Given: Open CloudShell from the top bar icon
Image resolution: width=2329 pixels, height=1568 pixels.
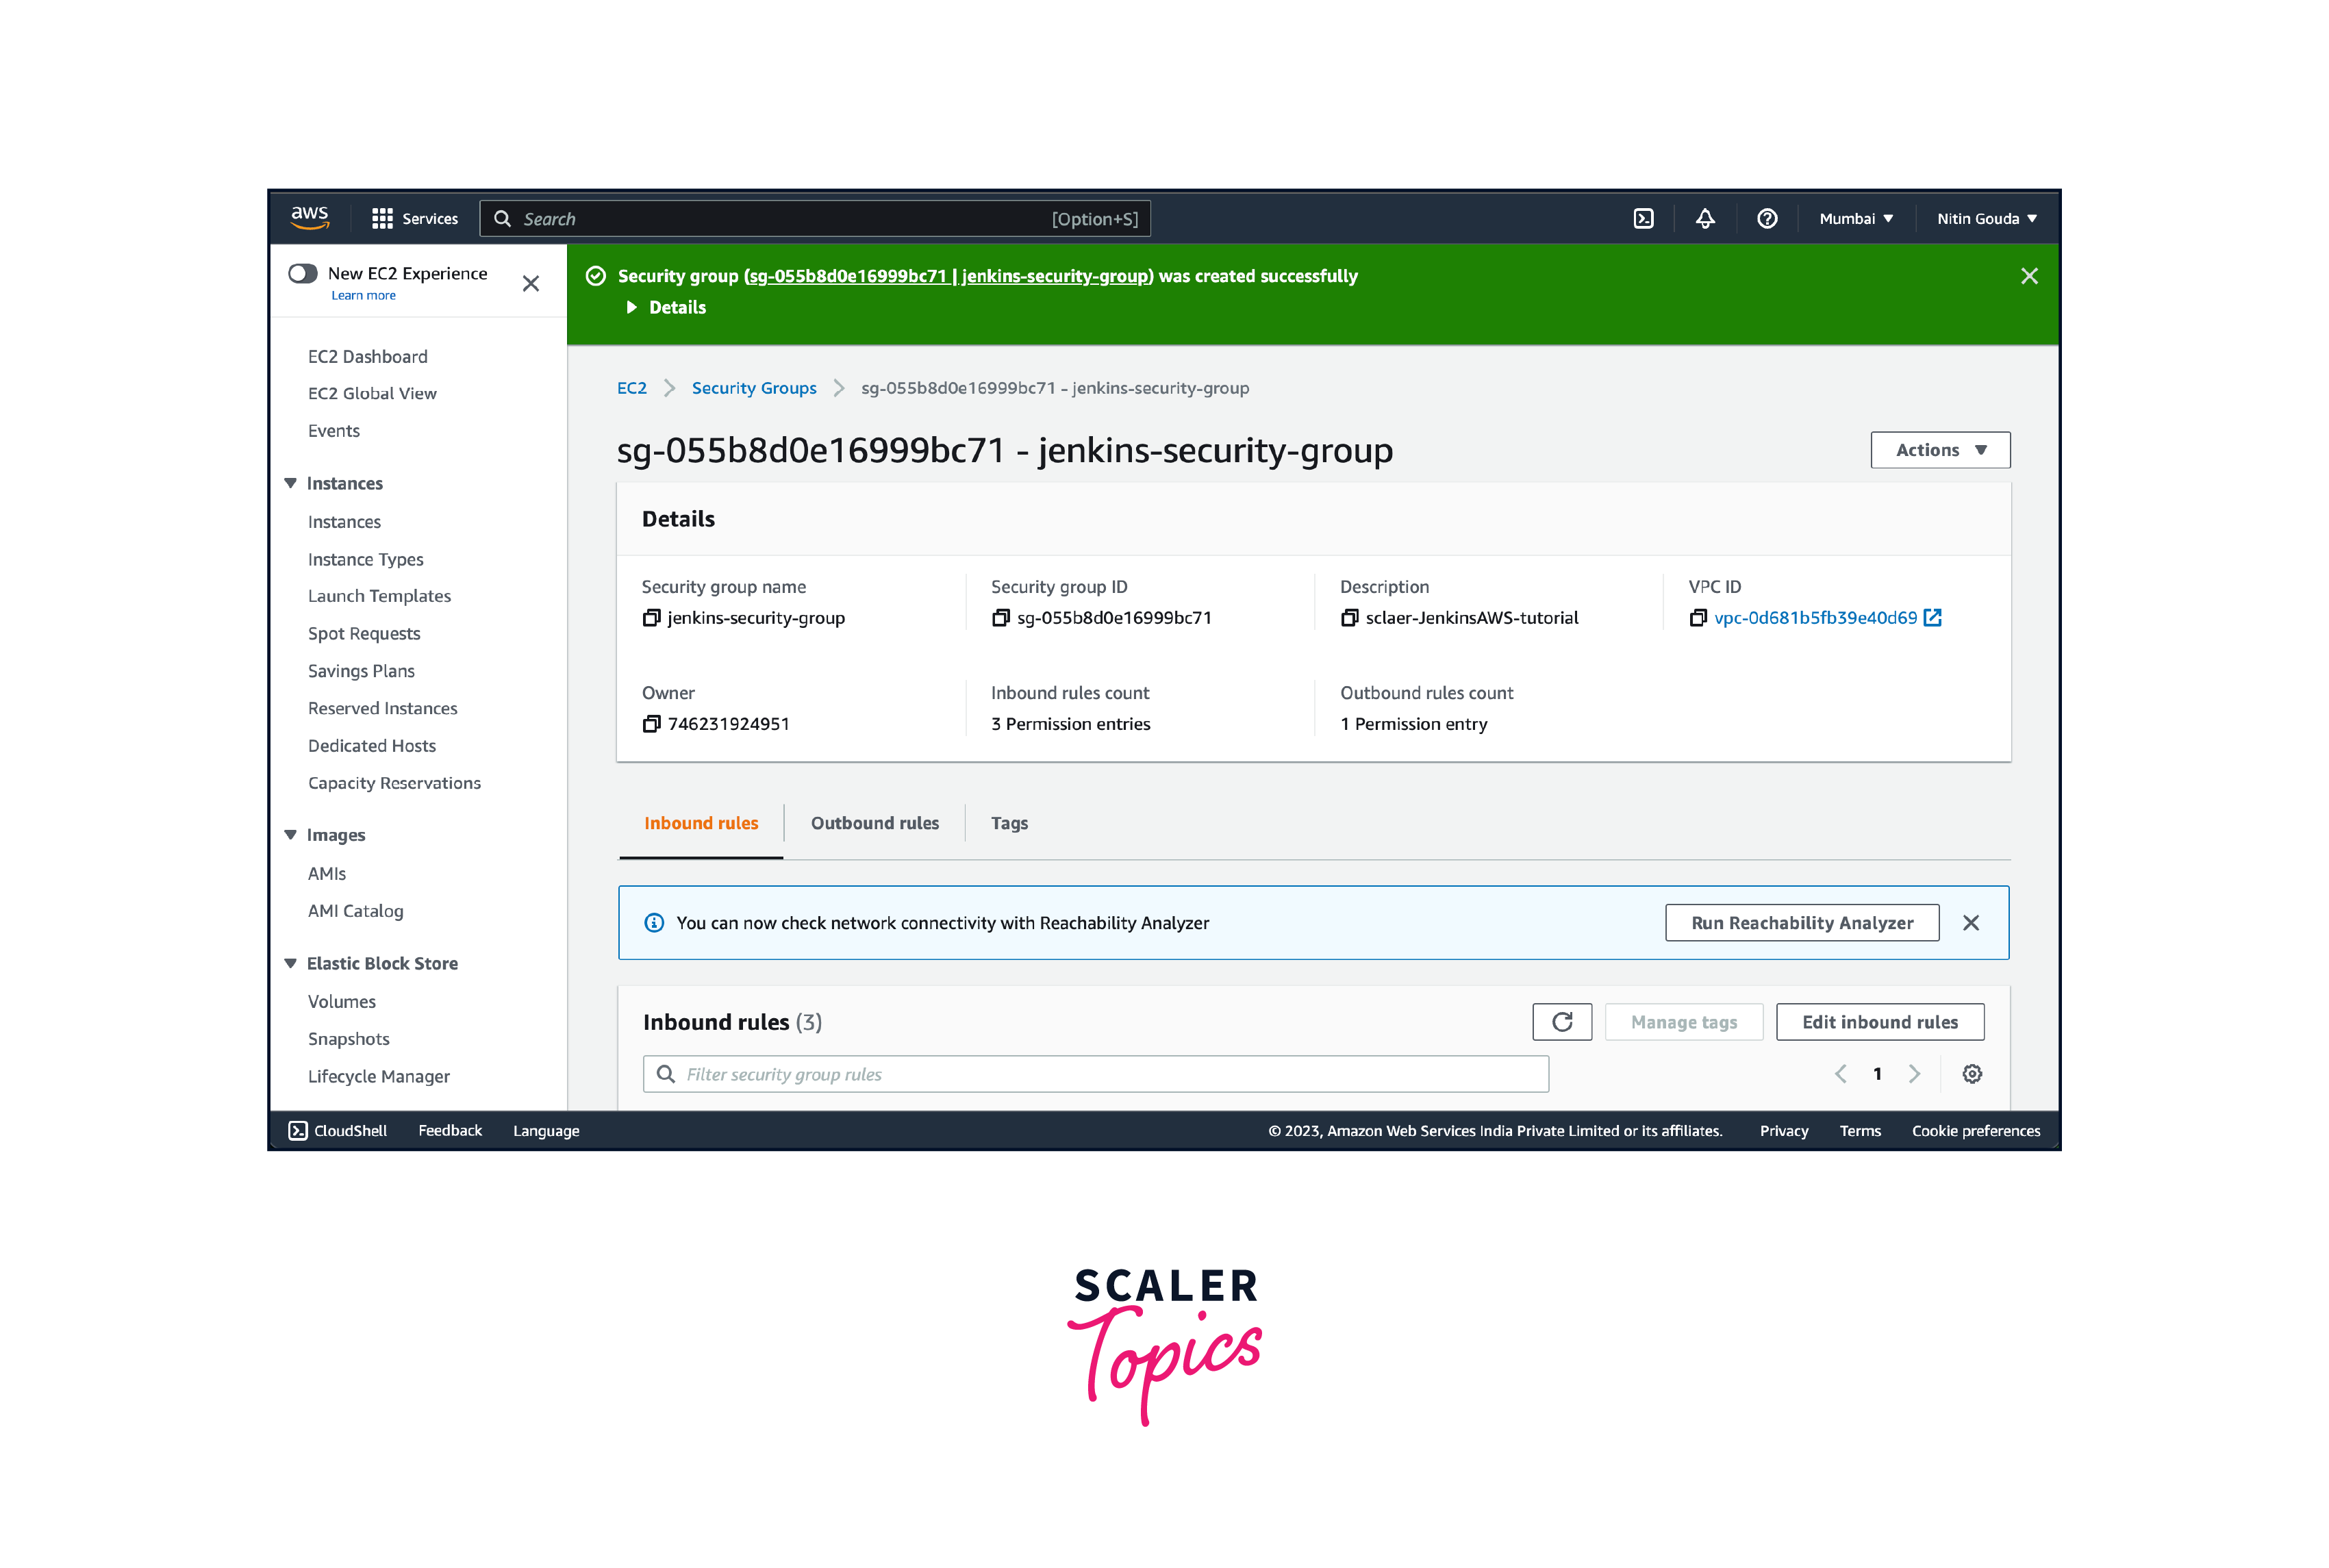Looking at the screenshot, I should click(x=1643, y=218).
